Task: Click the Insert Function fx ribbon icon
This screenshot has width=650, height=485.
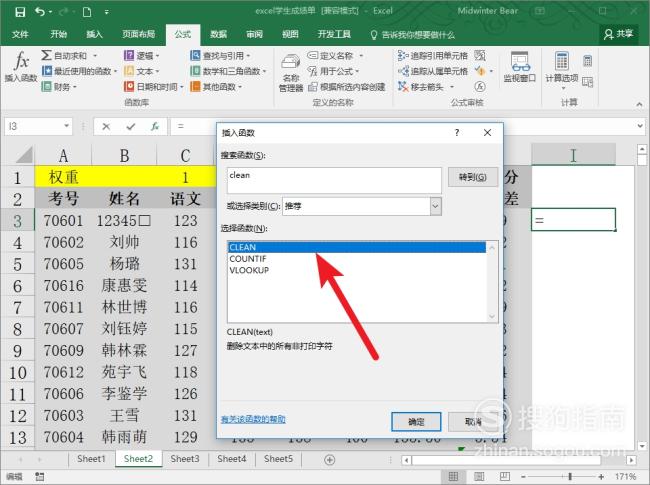Action: 21,61
